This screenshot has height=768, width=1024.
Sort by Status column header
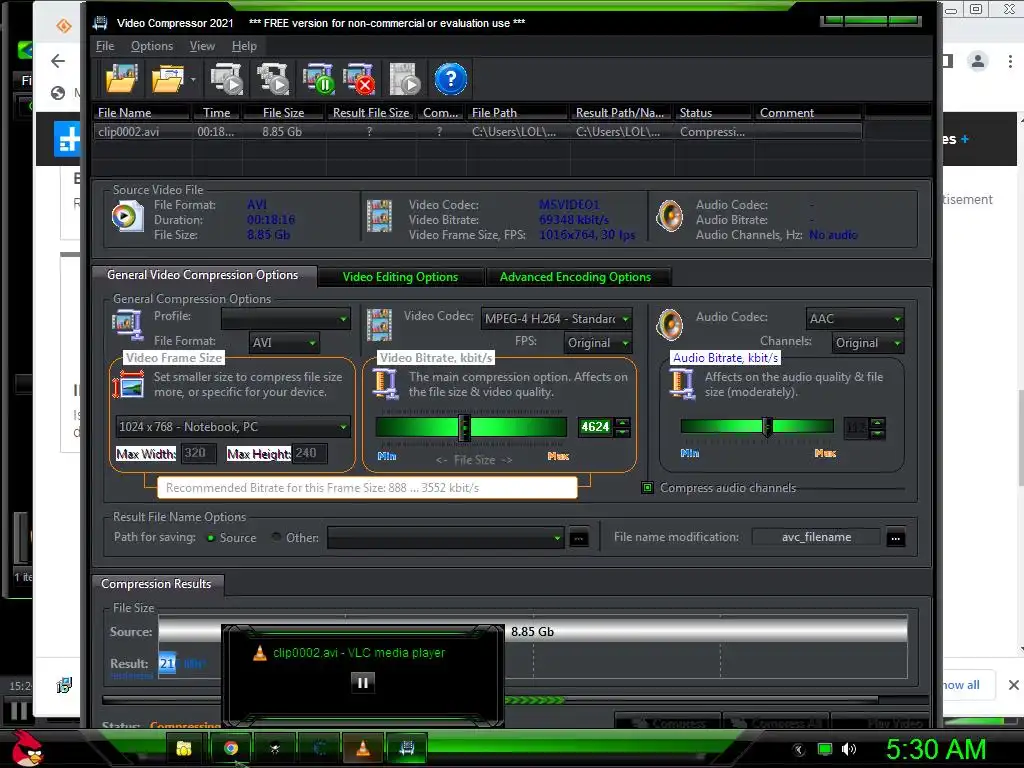713,113
